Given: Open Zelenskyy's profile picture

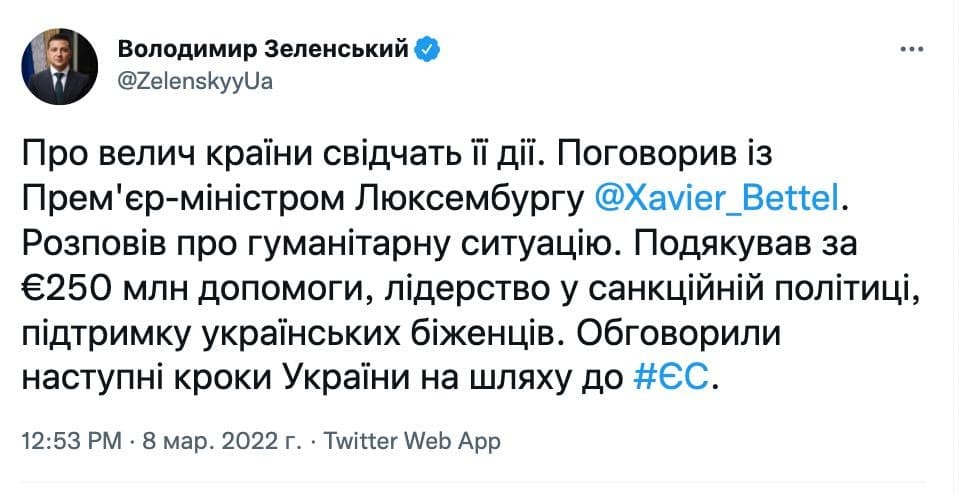Looking at the screenshot, I should click(59, 66).
